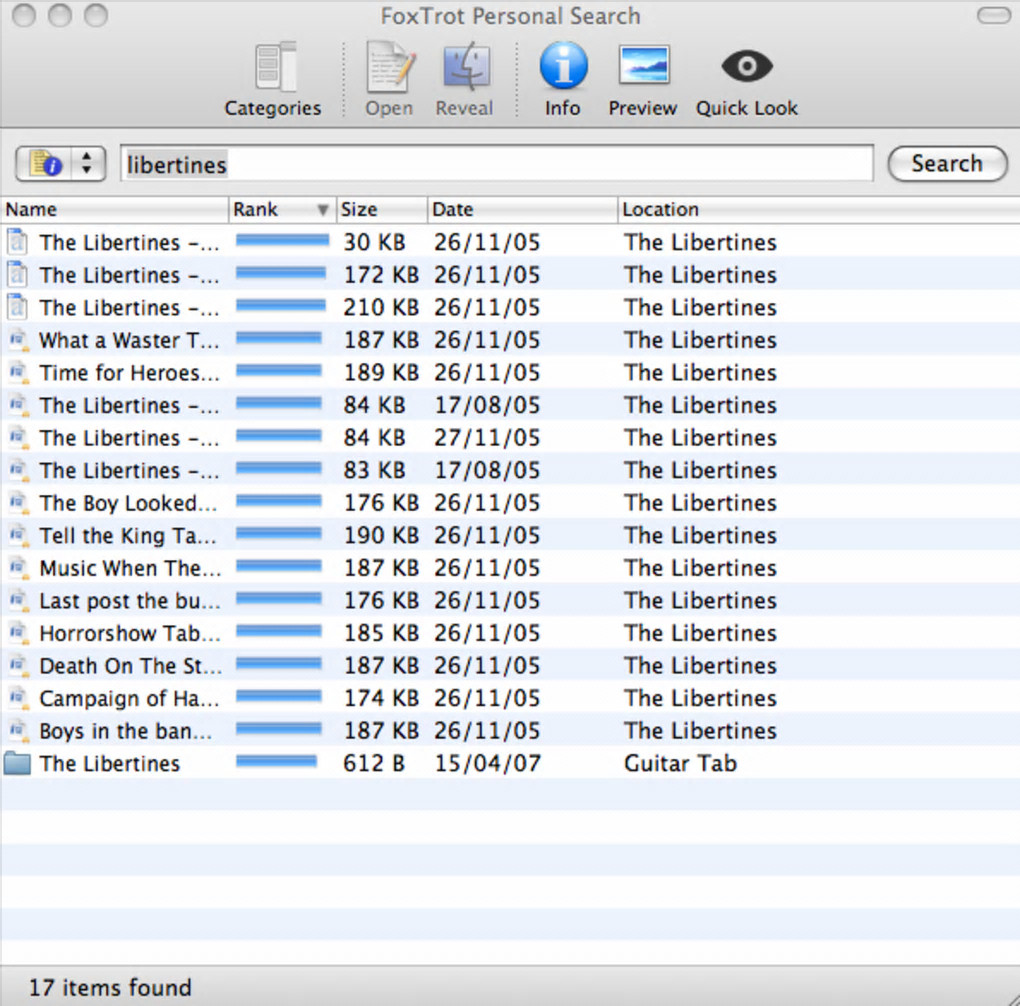Image resolution: width=1020 pixels, height=1006 pixels.
Task: Click the 189 KB size cell
Action: coord(381,372)
